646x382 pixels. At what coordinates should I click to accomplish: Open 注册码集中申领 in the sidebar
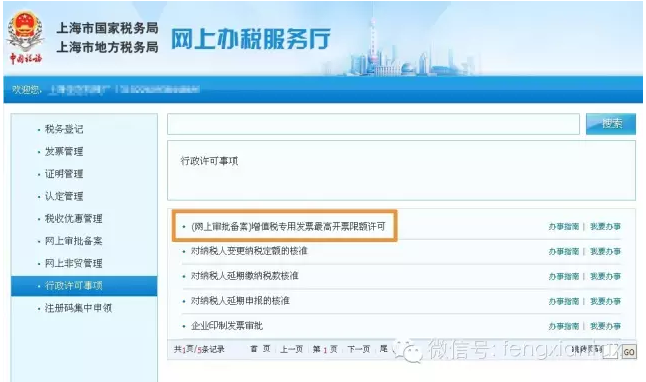[x=78, y=308]
